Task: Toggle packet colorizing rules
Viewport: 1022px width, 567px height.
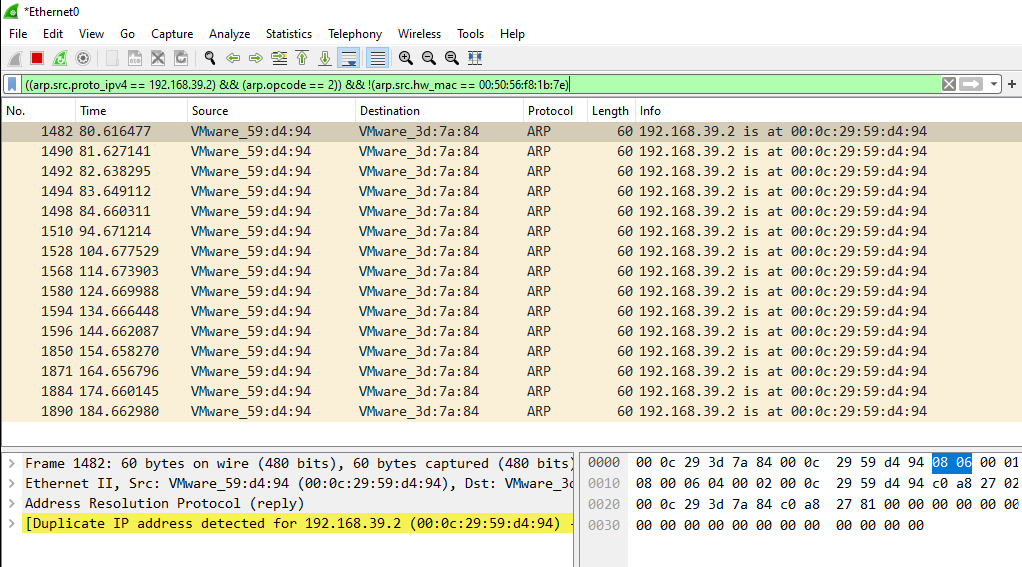Action: pos(377,59)
